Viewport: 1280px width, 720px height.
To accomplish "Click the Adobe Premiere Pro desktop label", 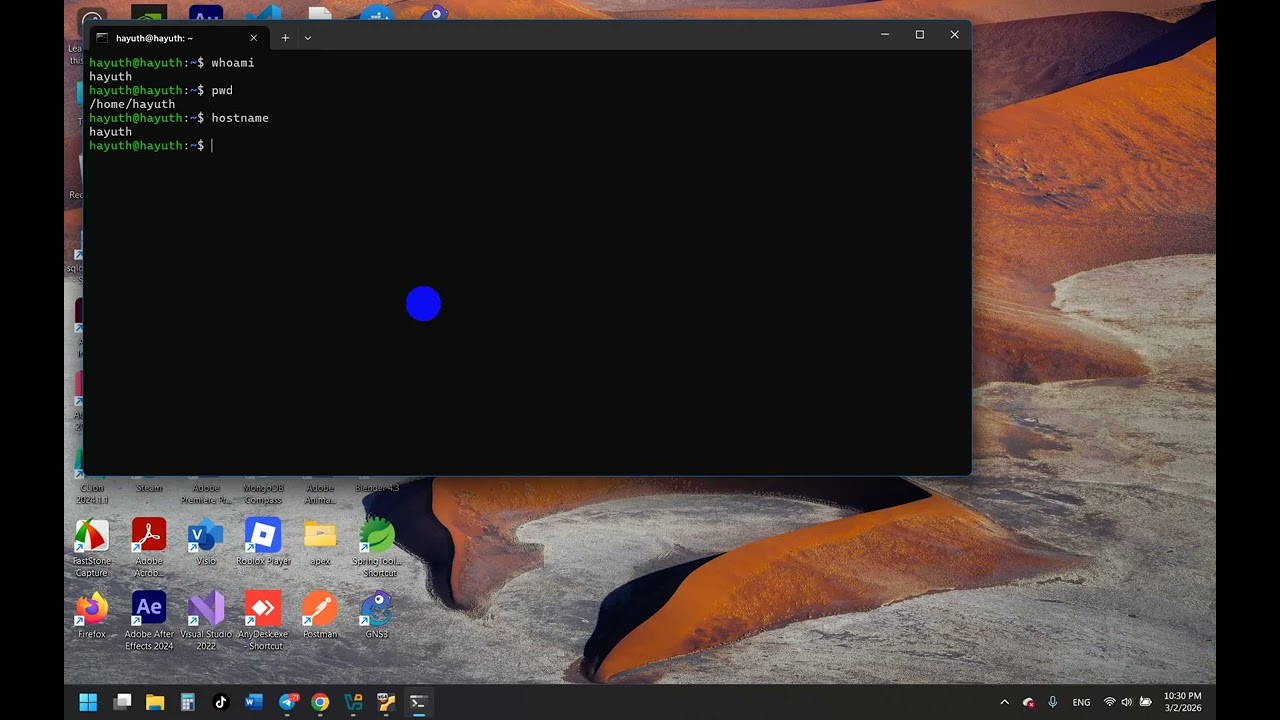I will (206, 494).
